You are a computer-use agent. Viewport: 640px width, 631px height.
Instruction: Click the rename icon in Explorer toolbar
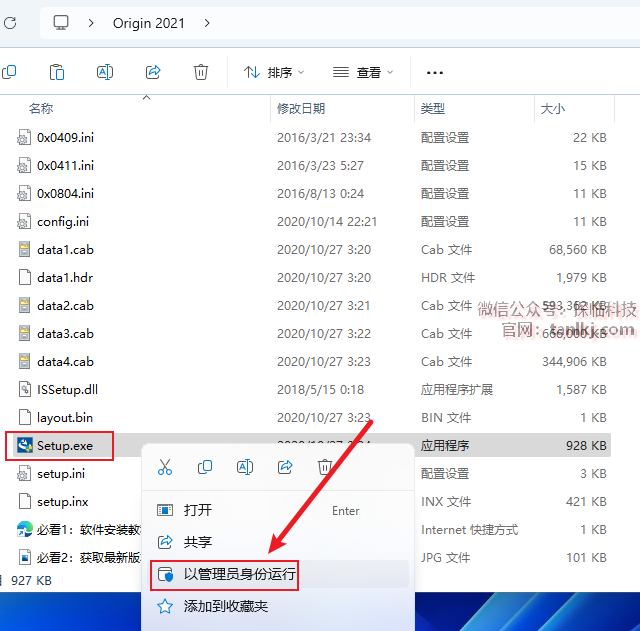click(105, 72)
